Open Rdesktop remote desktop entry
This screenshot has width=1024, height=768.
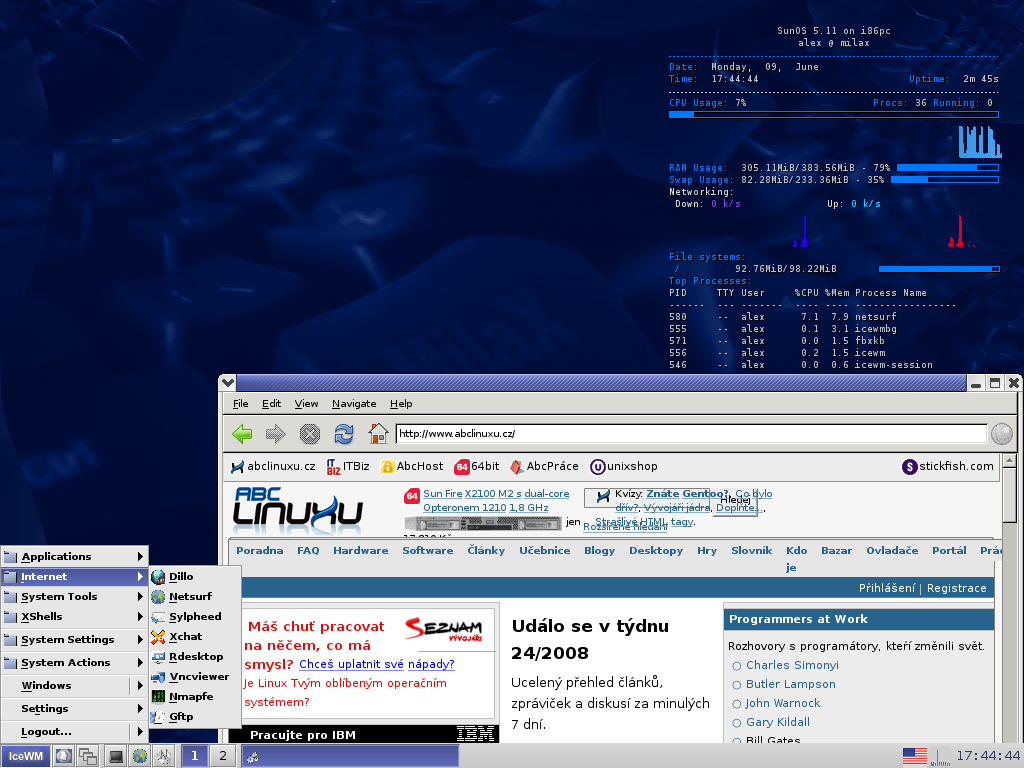[195, 657]
